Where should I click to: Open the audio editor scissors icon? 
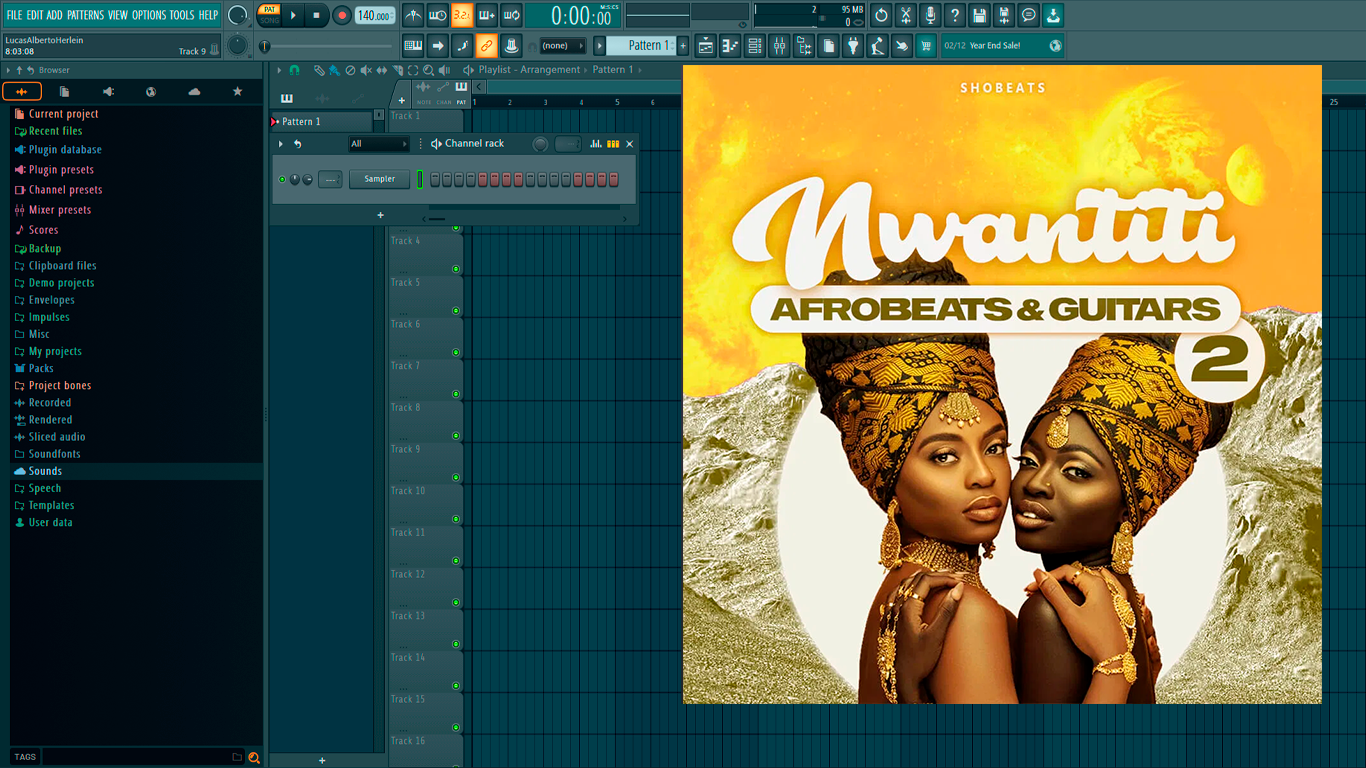[x=906, y=15]
